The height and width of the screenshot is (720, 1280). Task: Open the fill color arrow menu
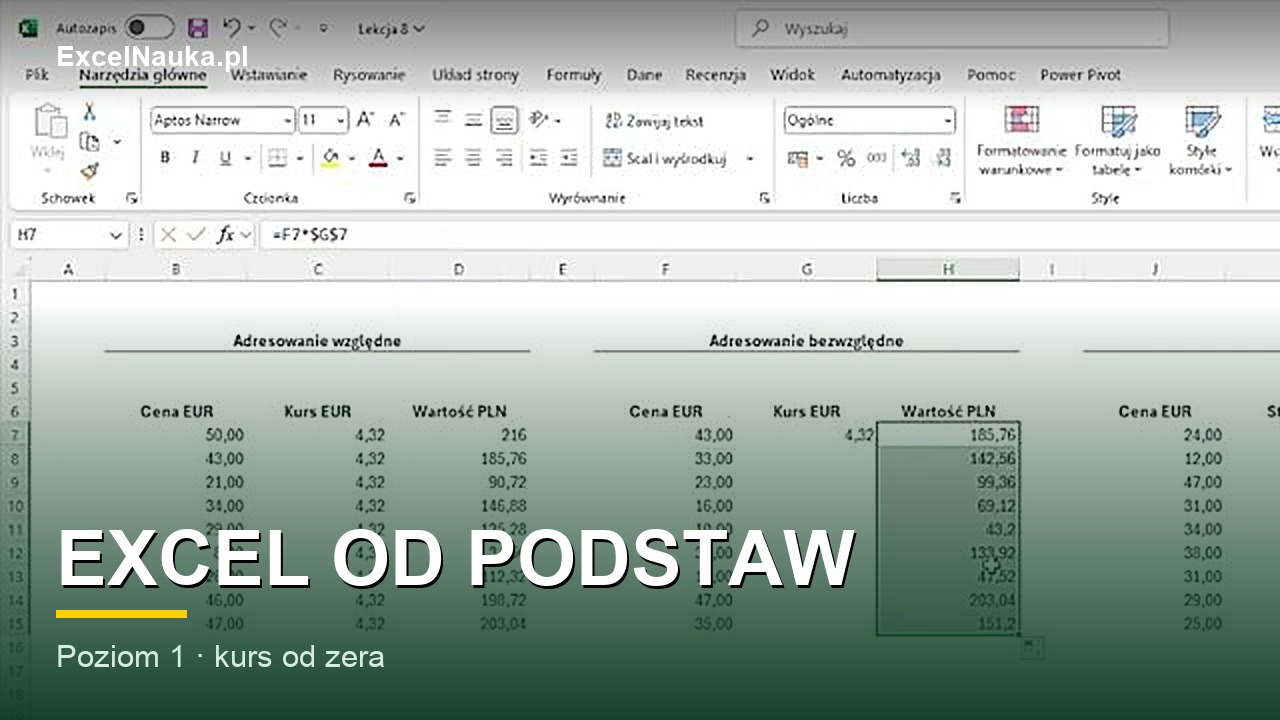[353, 158]
